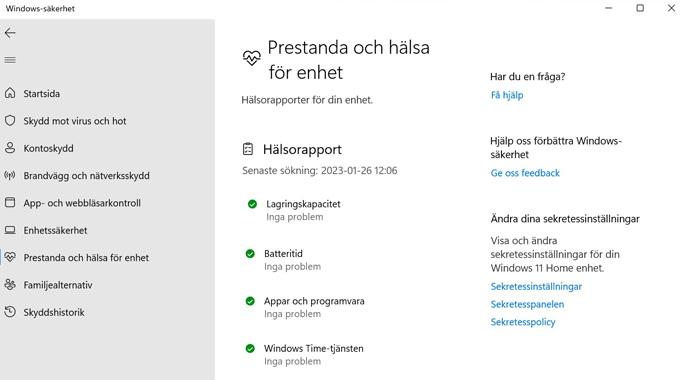680x380 pixels.
Task: Open the Sekretesspanelen link
Action: 527,304
